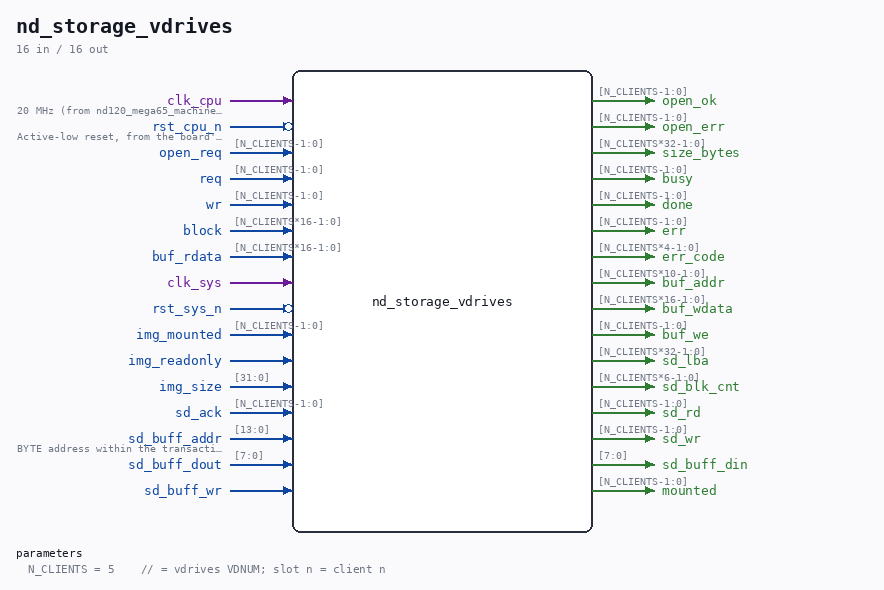Select the img_mounted input label

point(179,334)
